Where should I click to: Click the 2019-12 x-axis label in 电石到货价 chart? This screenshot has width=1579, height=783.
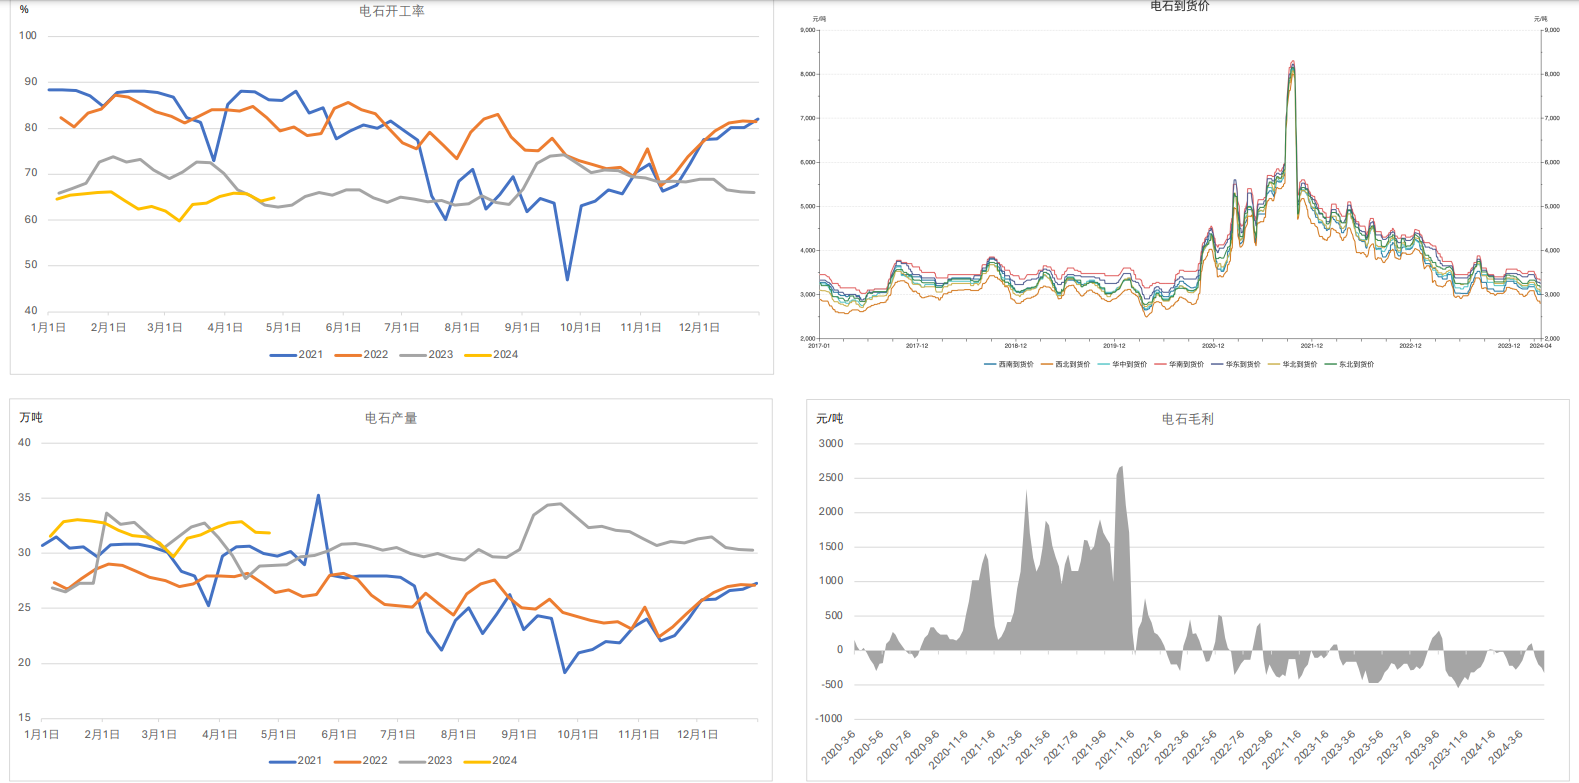(x=1114, y=346)
